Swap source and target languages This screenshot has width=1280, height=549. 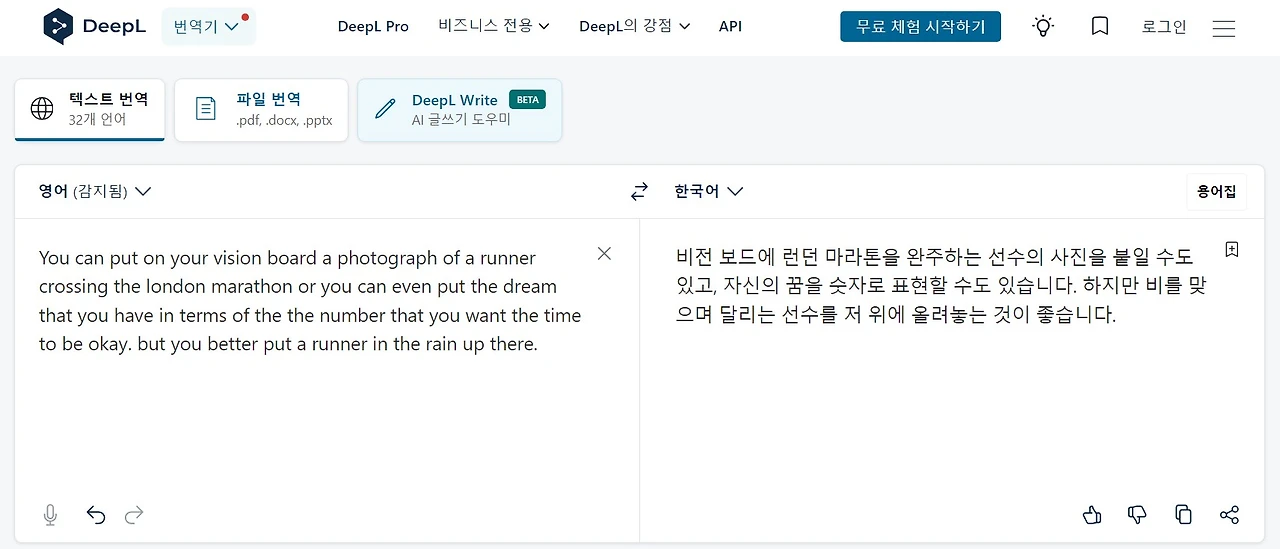tap(640, 192)
